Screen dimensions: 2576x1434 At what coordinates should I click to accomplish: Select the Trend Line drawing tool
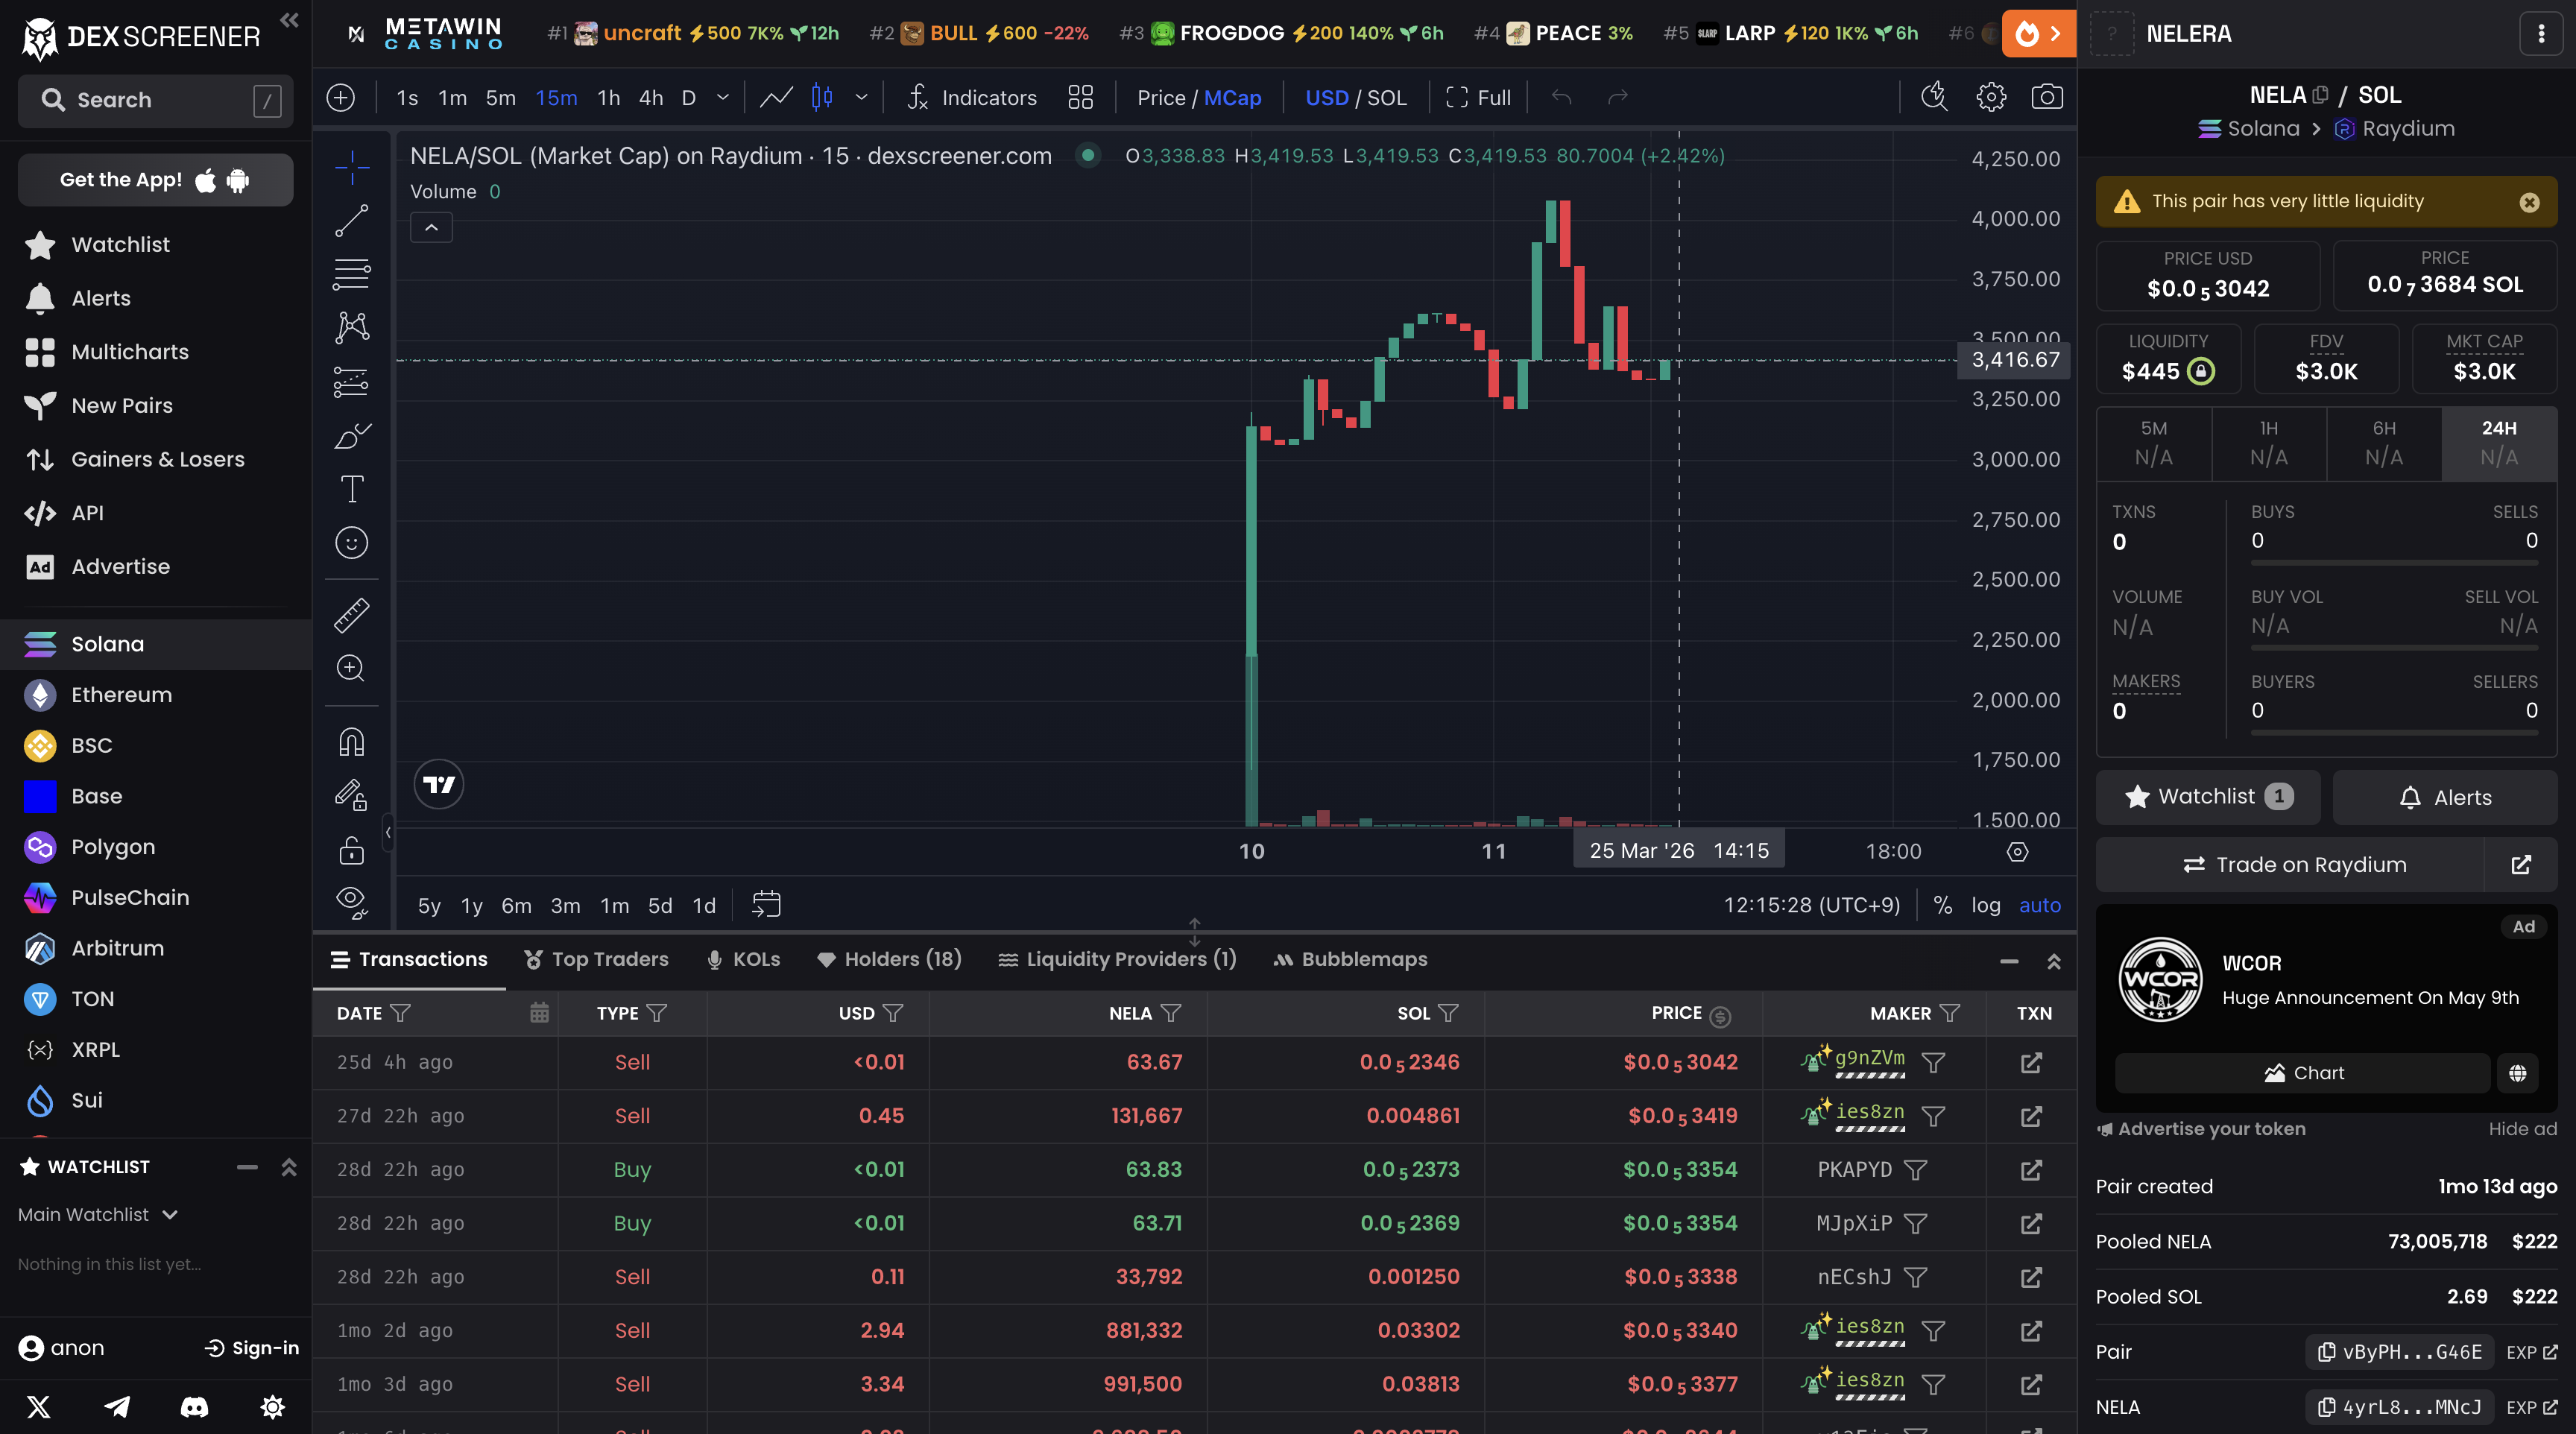[351, 221]
